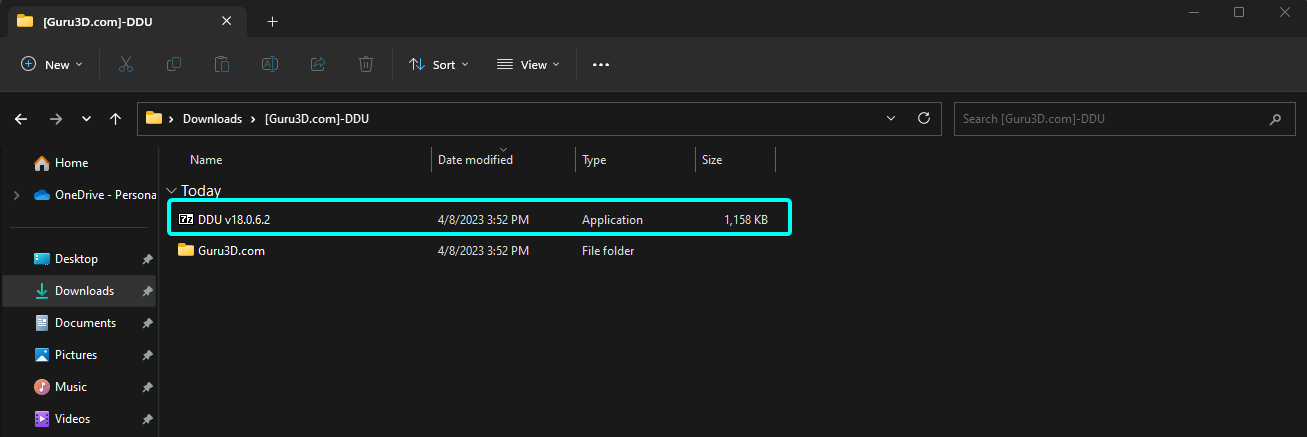Click the Share icon in toolbar
The width and height of the screenshot is (1307, 437).
[318, 64]
